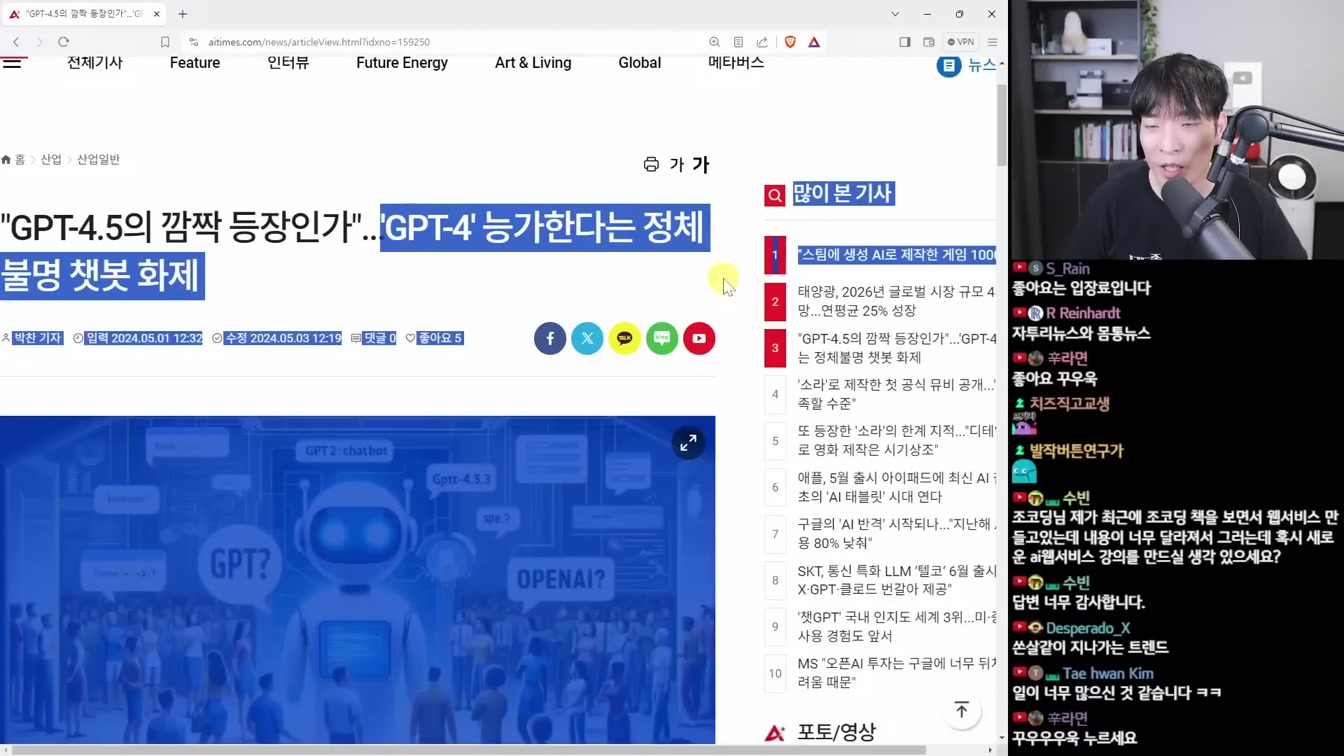Click the VPN button in the toolbar
This screenshot has width=1344, height=756.
tap(961, 42)
